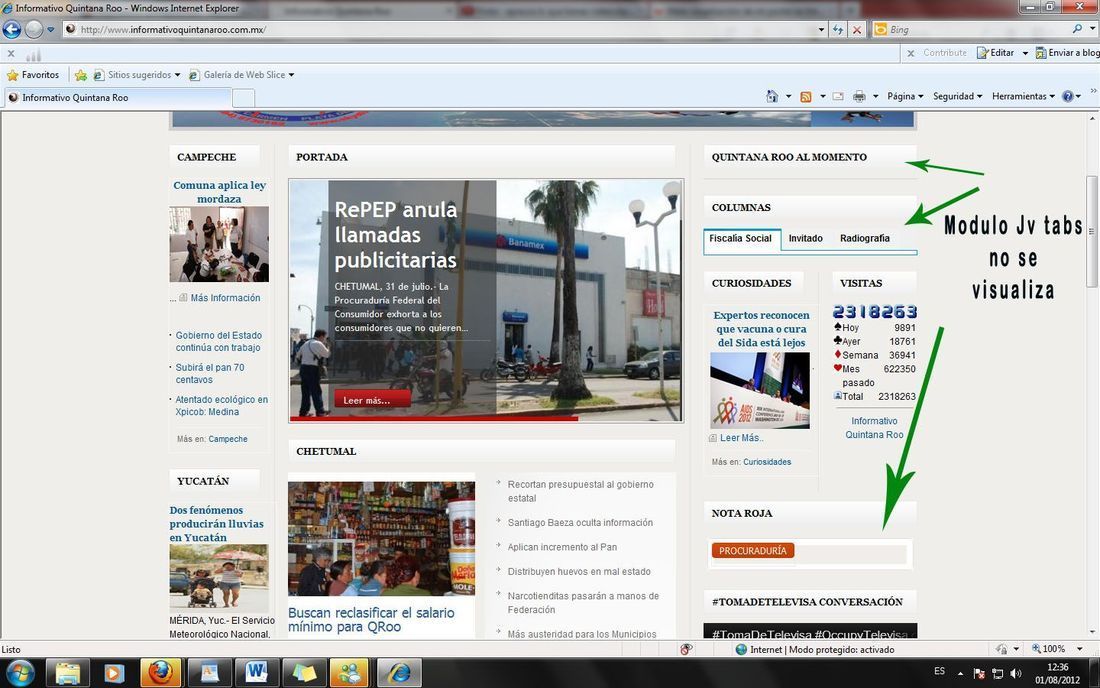The width and height of the screenshot is (1100, 688).
Task: Click the AIDS conference photo thumbnail
Action: 760,391
